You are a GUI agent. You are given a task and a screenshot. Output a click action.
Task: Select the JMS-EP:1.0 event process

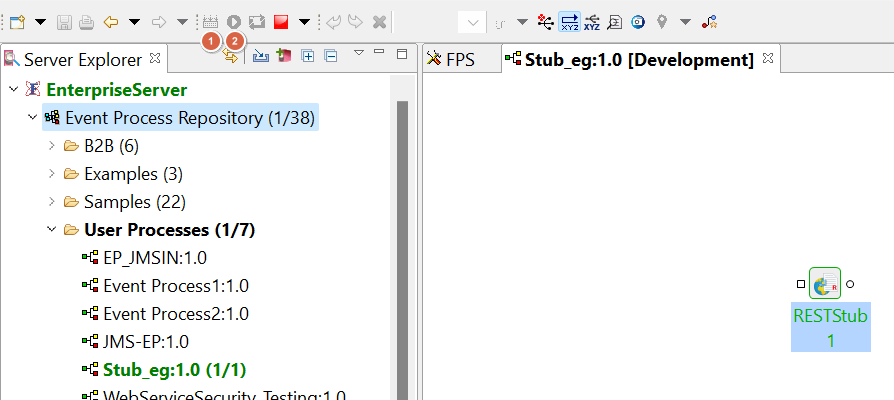[145, 341]
